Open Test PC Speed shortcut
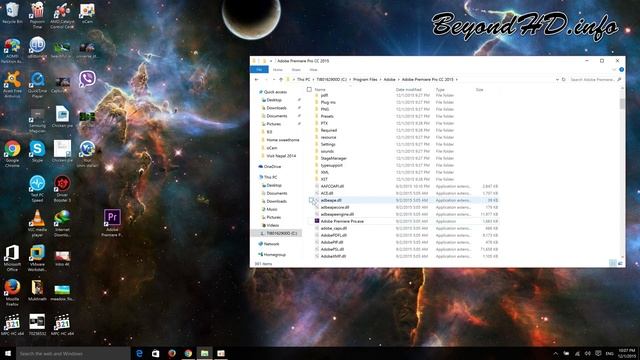 [x=37, y=189]
